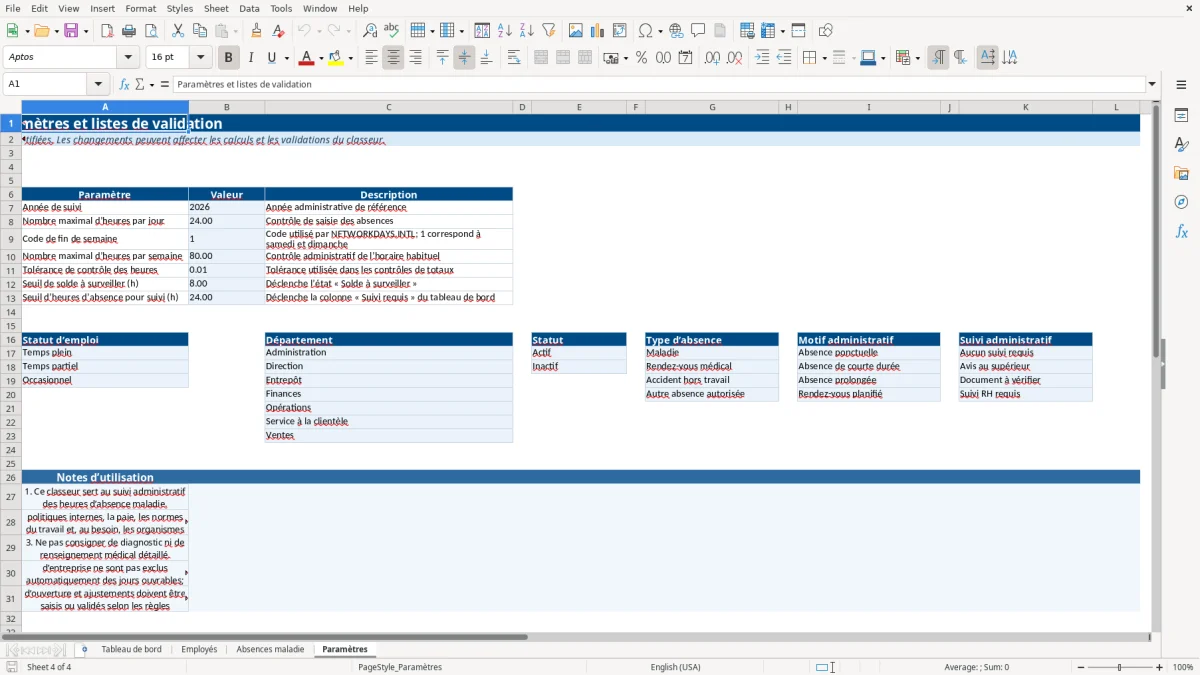Cut the selected cells
The width and height of the screenshot is (1200, 675).
[177, 31]
